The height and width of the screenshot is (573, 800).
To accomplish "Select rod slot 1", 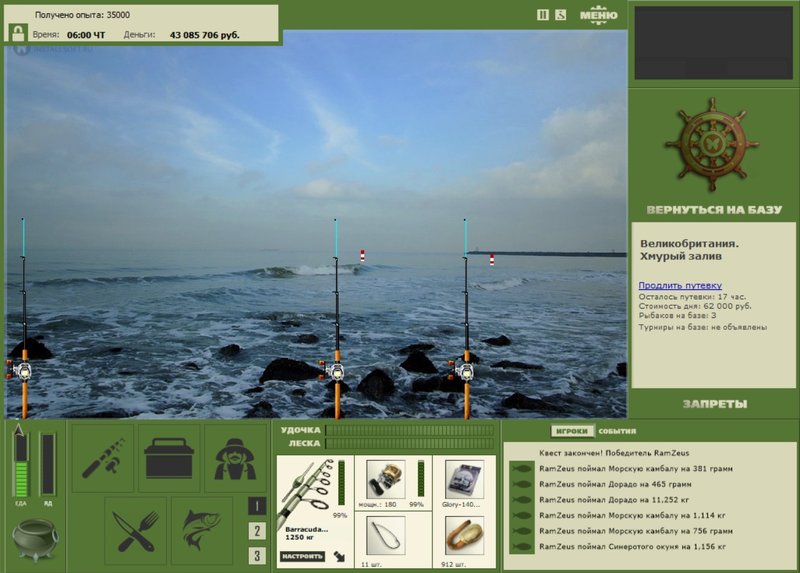I will point(257,506).
